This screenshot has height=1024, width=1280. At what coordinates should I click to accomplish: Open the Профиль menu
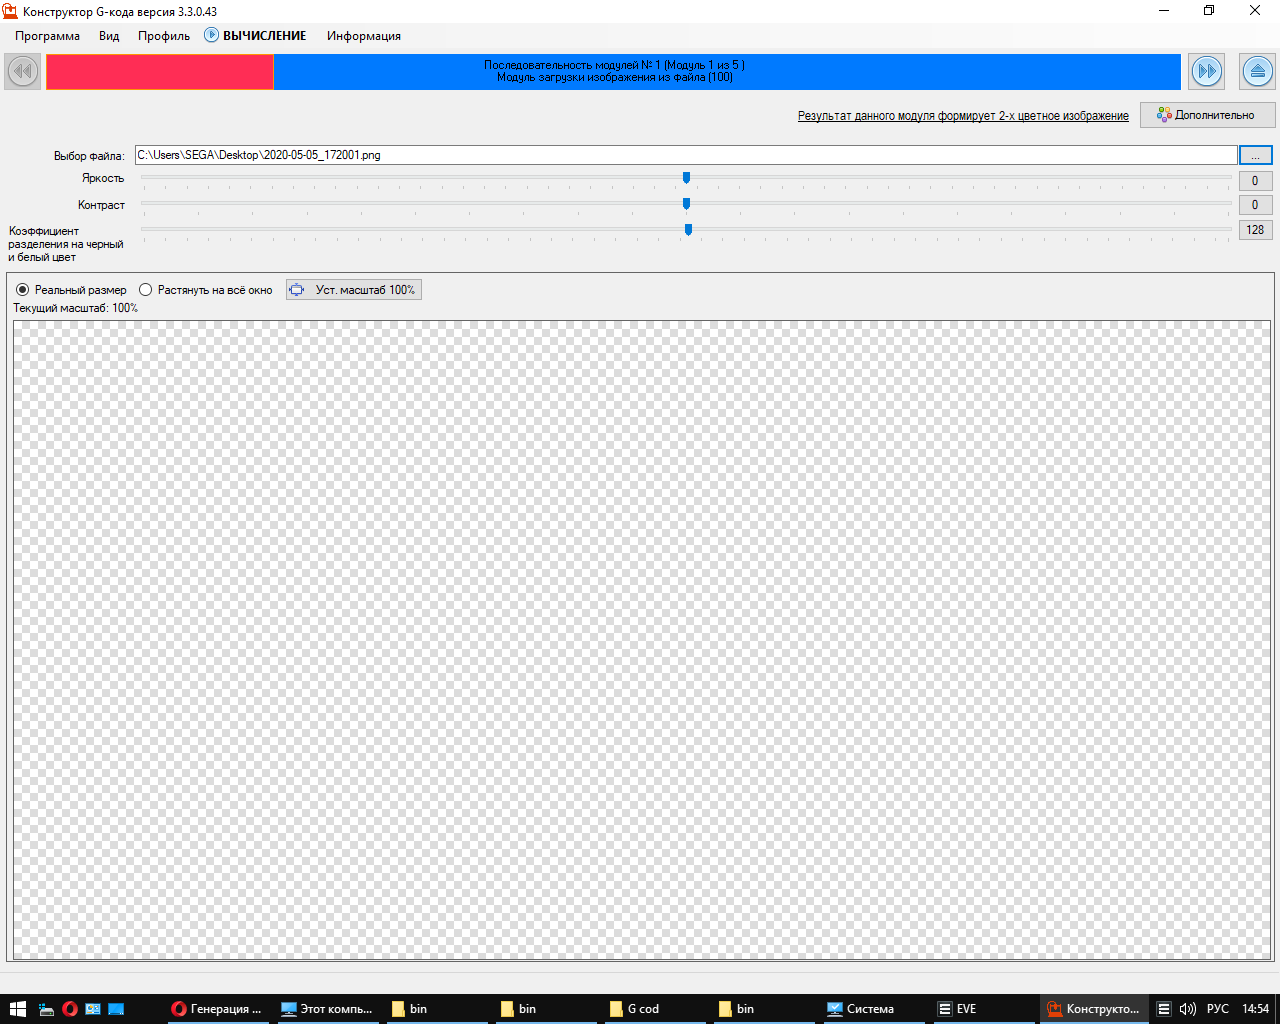tap(164, 36)
